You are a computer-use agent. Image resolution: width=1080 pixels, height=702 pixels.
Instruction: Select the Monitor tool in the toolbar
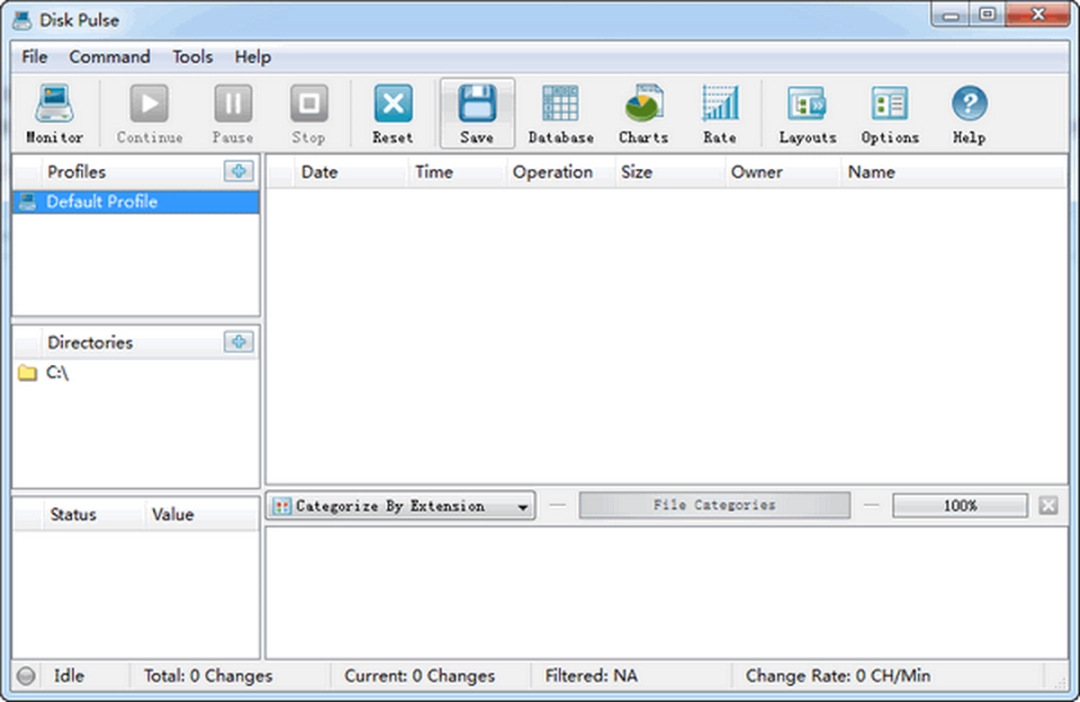(53, 110)
